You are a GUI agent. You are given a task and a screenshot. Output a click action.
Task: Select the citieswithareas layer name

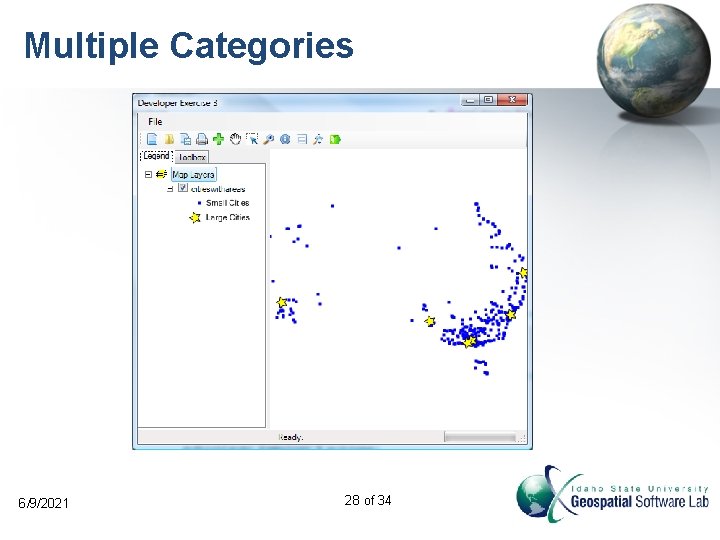[218, 189]
